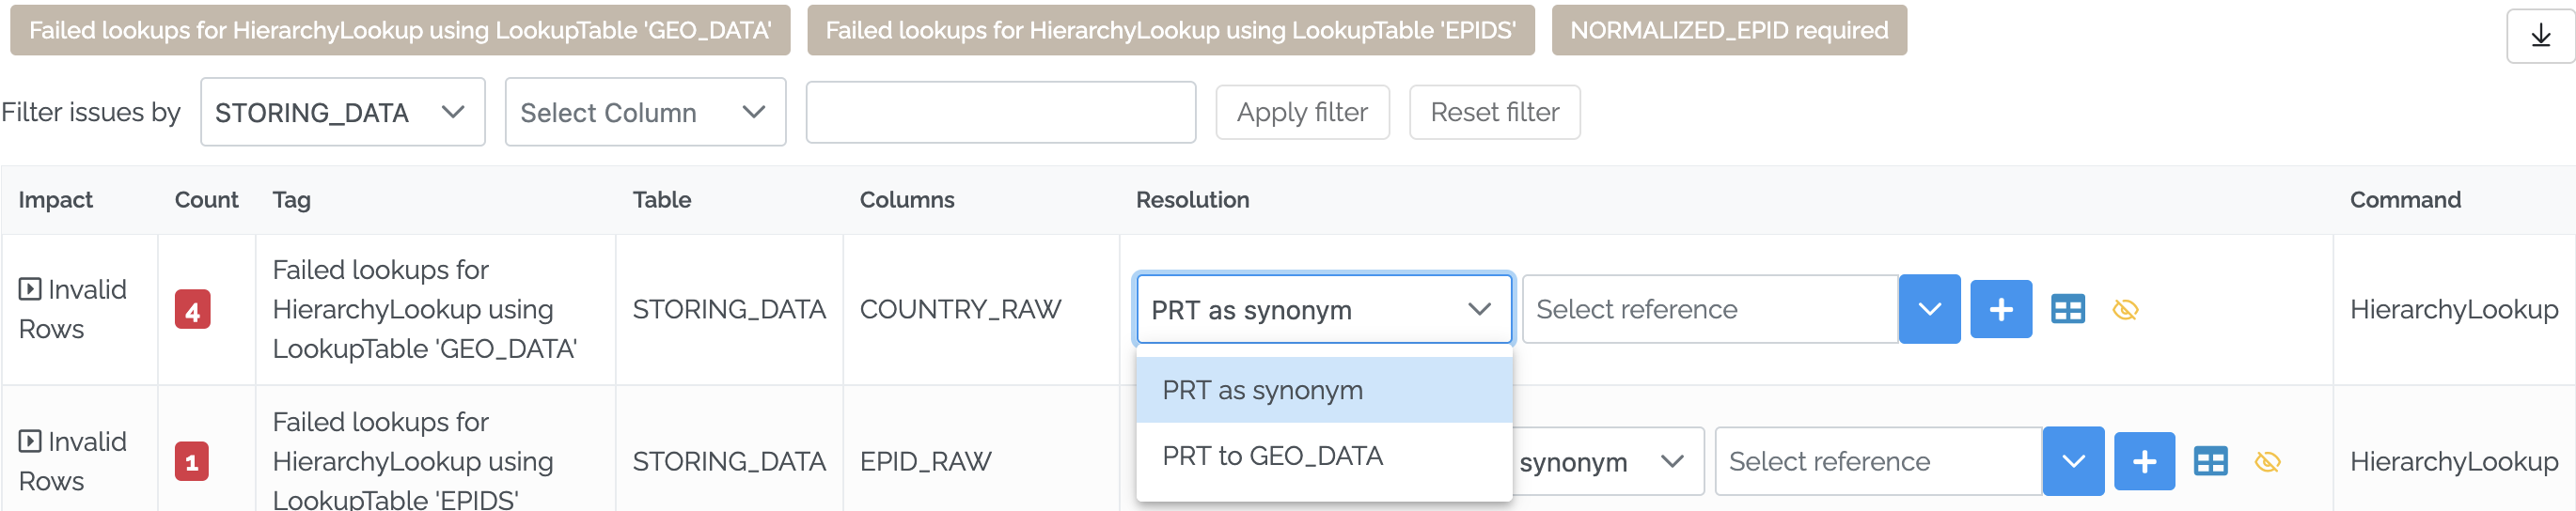Open table view icon in EPID_RAW row
Screen dimensions: 2576x511
click(2210, 461)
